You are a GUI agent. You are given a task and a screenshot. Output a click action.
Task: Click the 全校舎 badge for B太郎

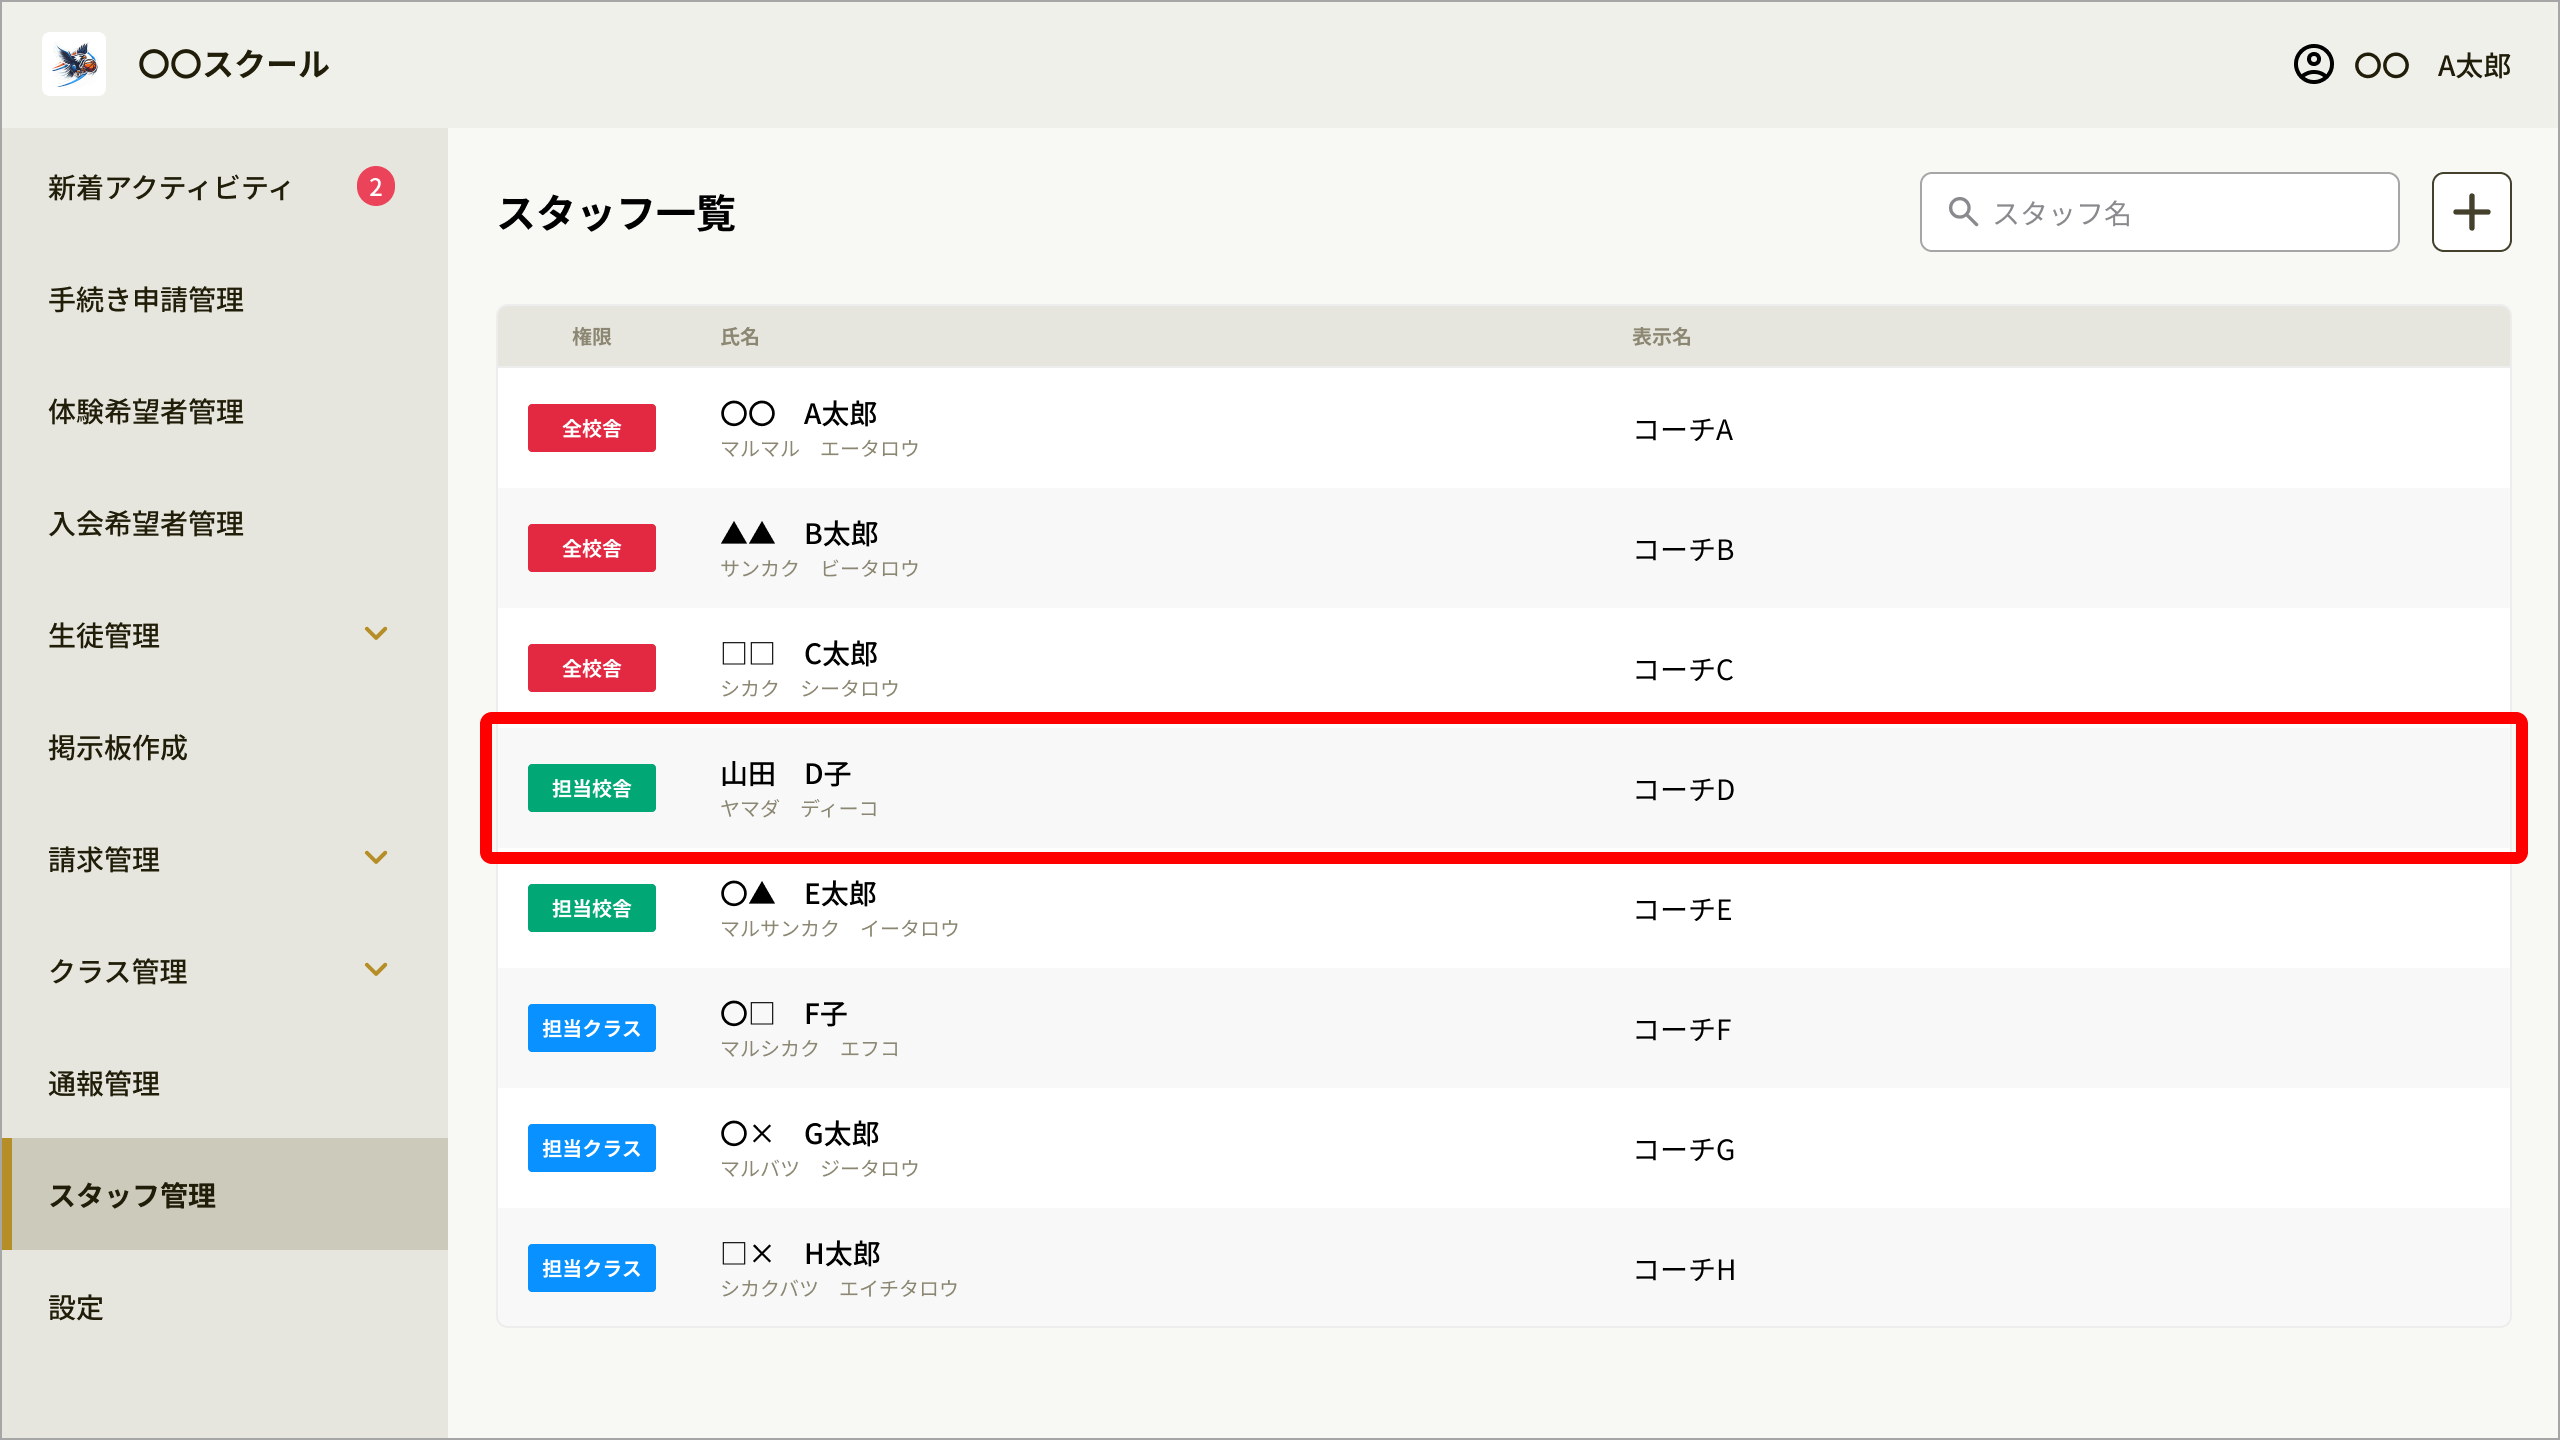(x=592, y=548)
